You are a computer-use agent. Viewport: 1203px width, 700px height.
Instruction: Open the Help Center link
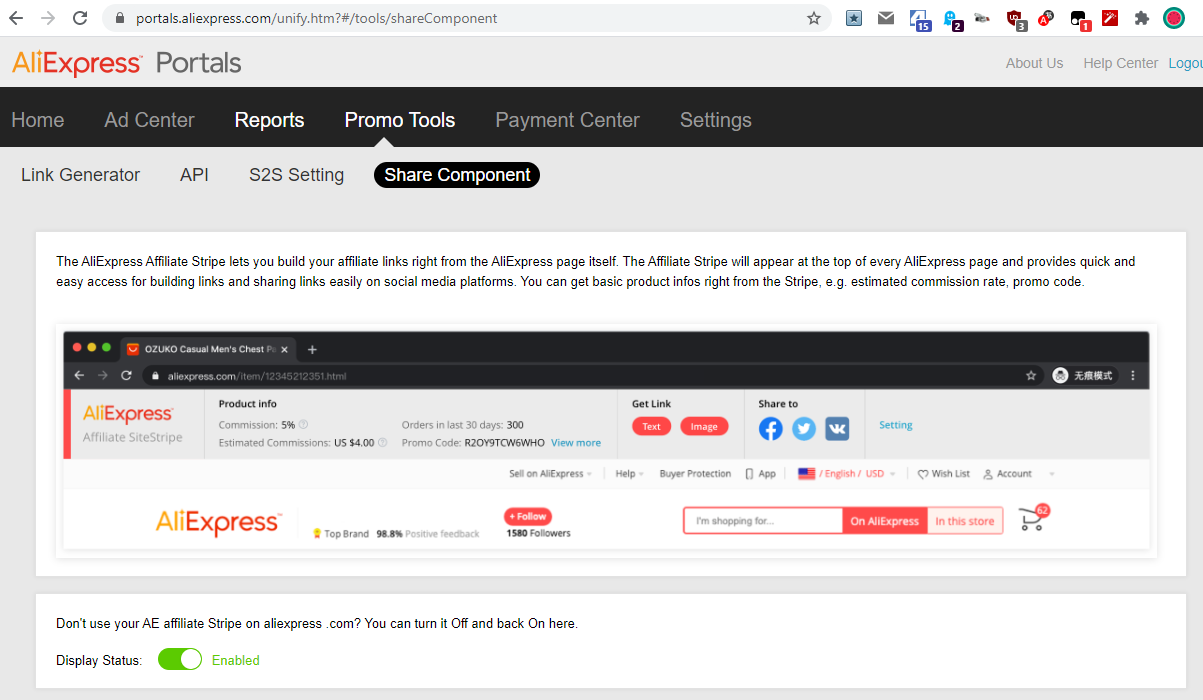1120,63
